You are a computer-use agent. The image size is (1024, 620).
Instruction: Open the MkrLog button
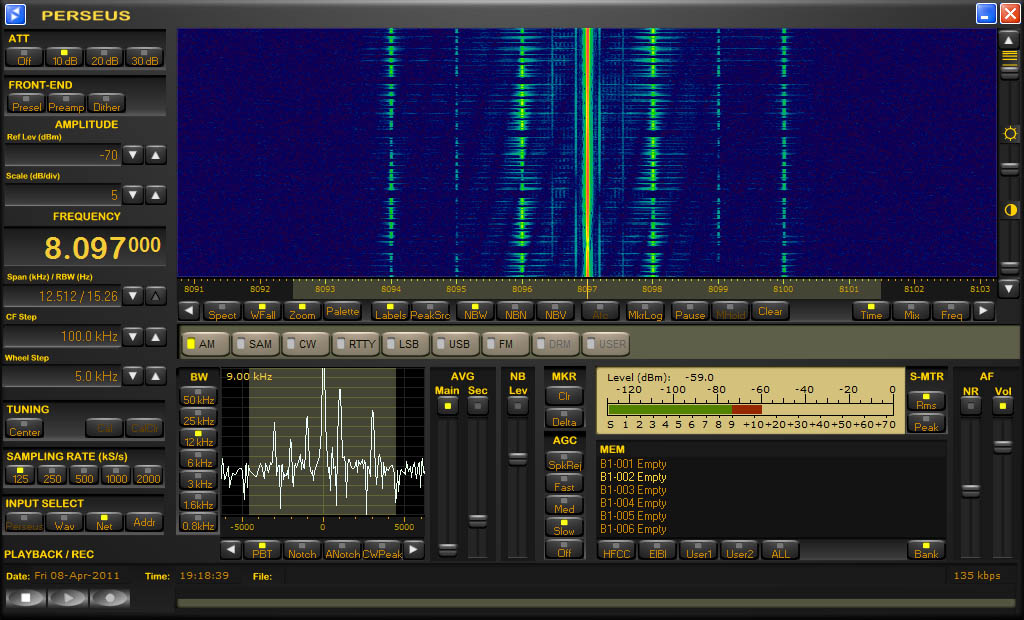click(x=645, y=311)
